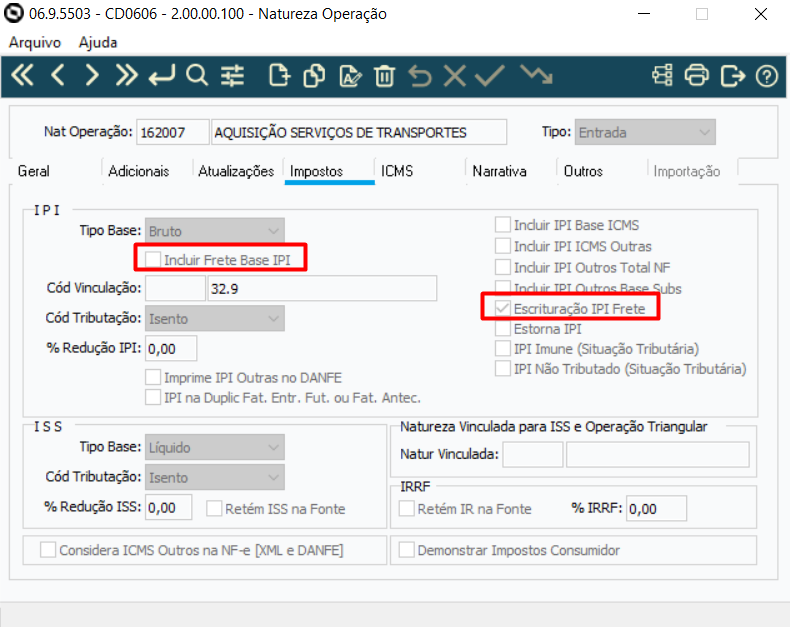Viewport: 790px width, 627px height.
Task: Switch to the Geral tab
Action: pos(34,171)
